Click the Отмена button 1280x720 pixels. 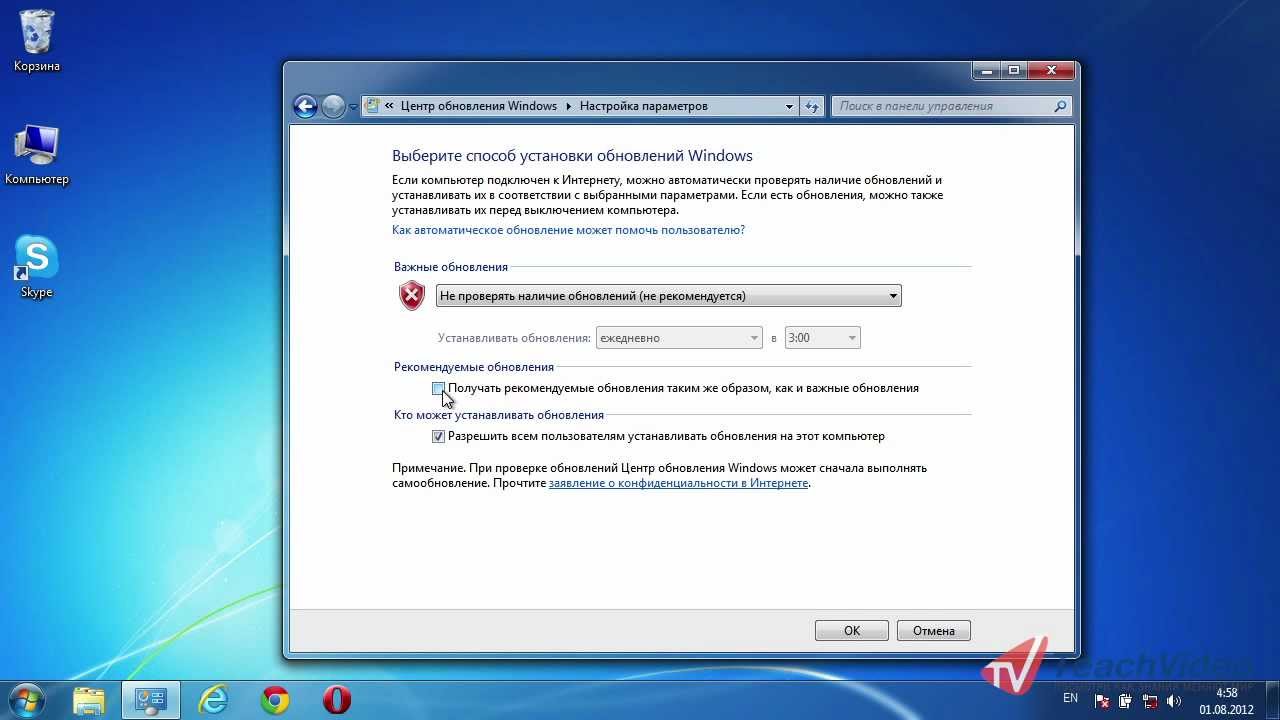pyautogui.click(x=934, y=630)
